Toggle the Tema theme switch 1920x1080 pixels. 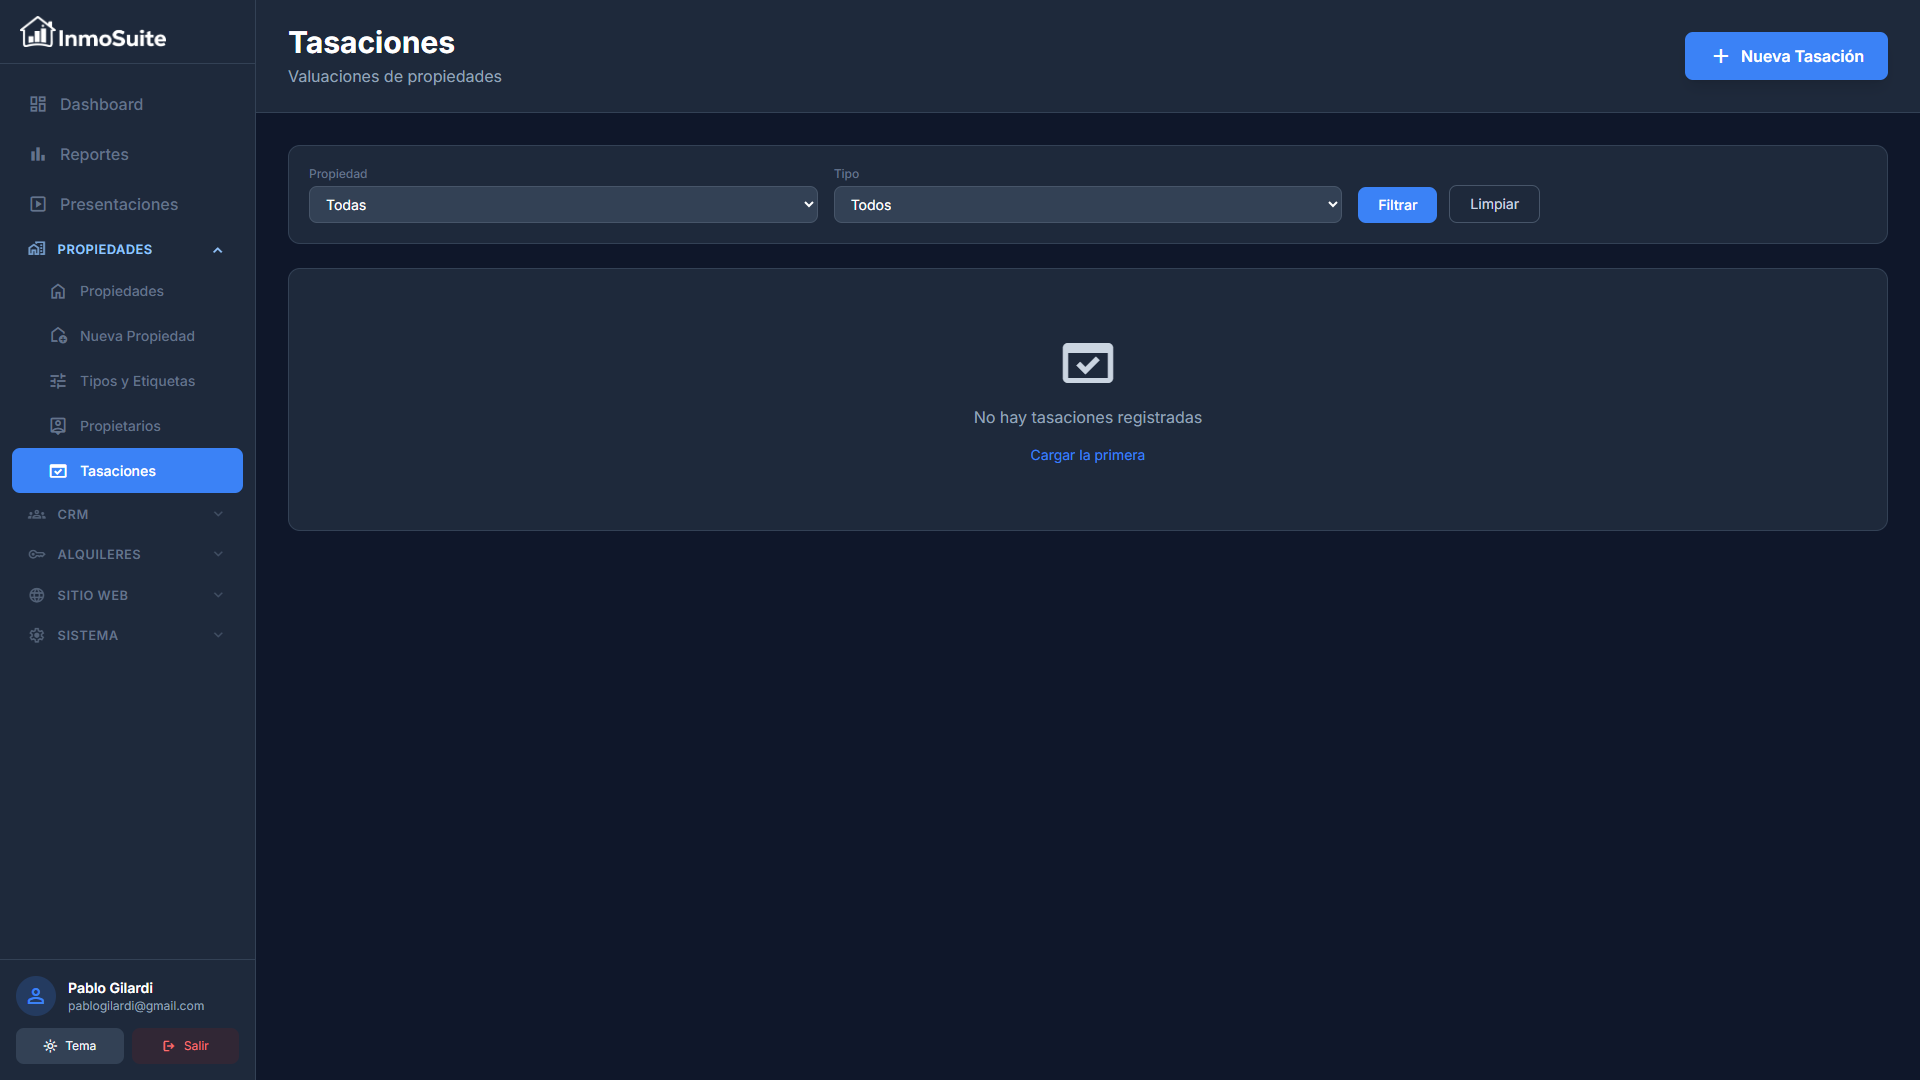pos(70,1046)
